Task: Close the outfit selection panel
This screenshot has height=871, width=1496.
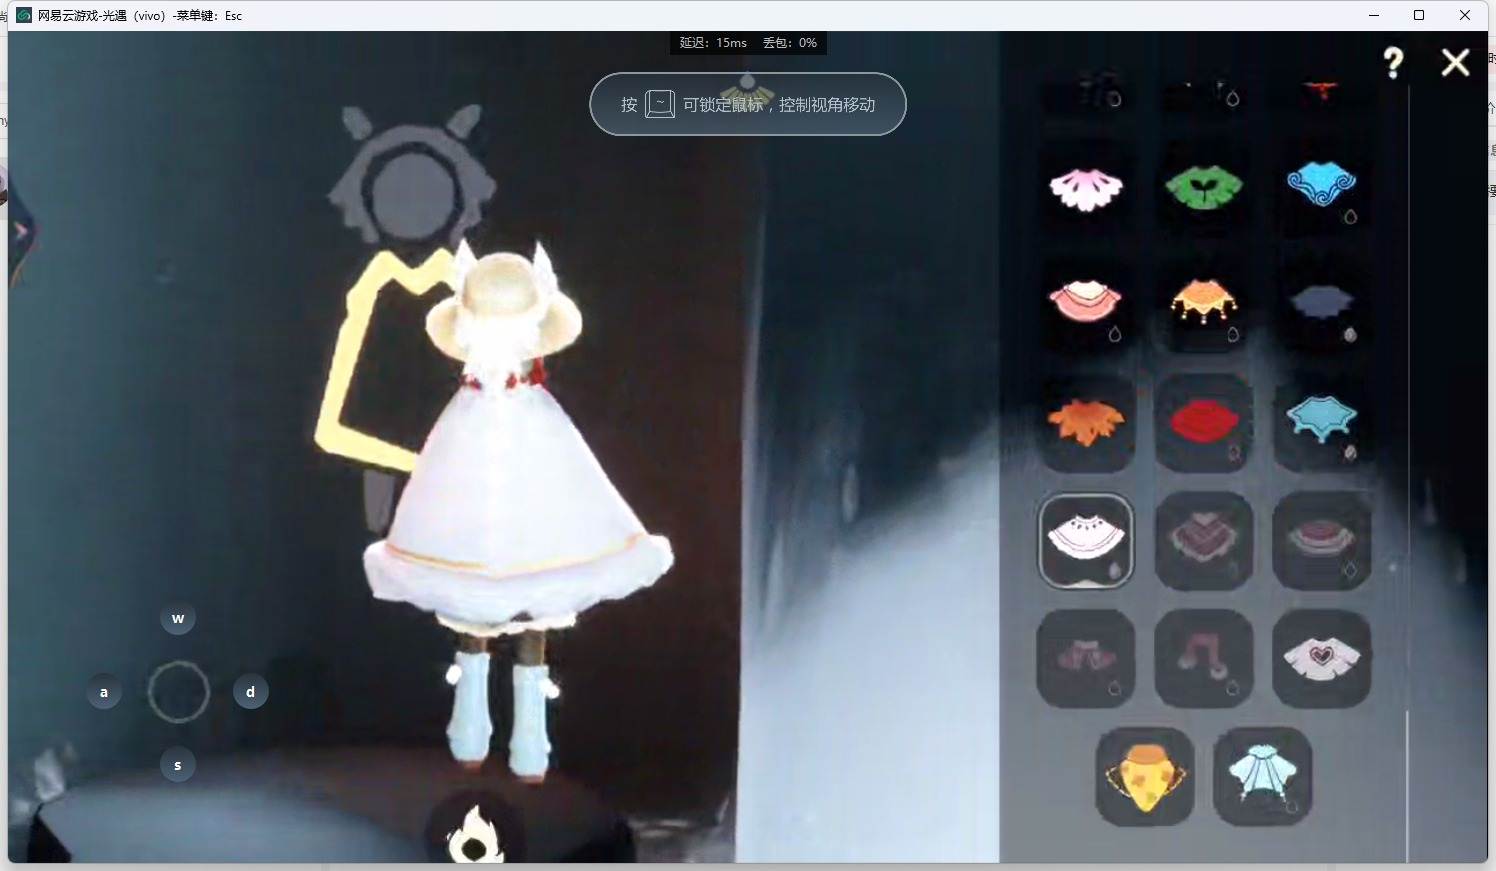Action: (1455, 63)
